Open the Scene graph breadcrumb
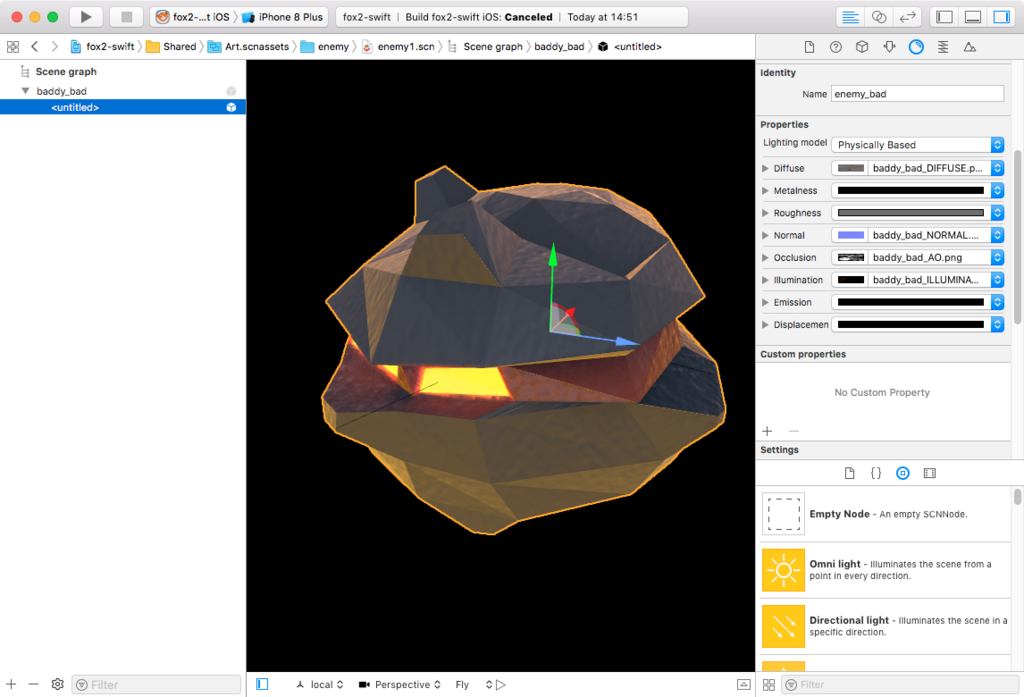This screenshot has width=1024, height=697. pos(485,46)
